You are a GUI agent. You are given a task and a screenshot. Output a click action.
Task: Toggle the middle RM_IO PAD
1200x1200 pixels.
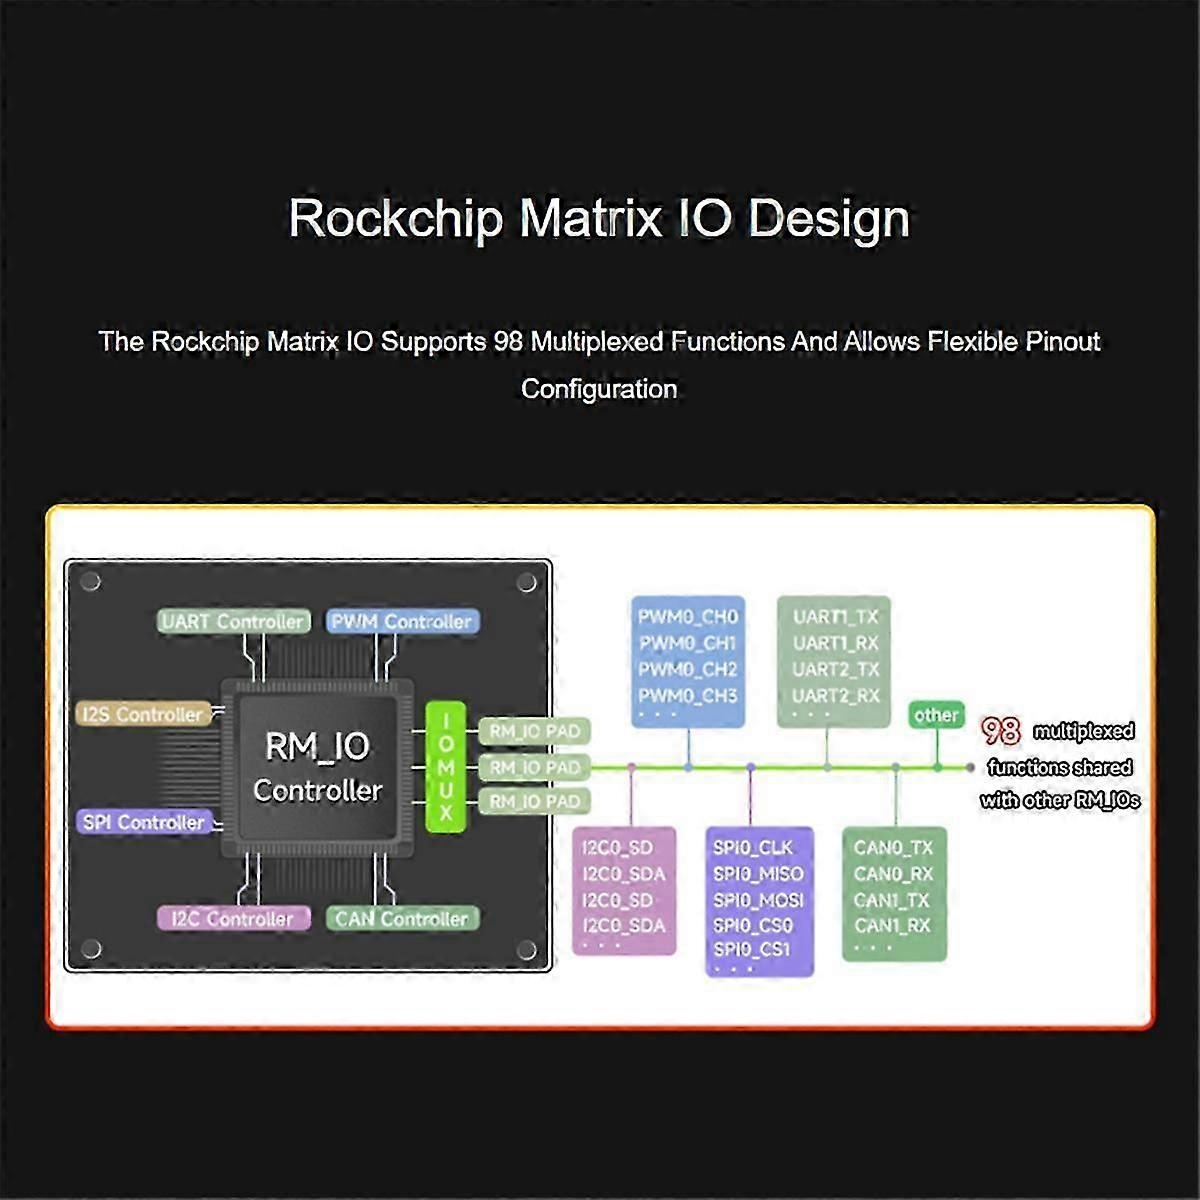point(534,768)
